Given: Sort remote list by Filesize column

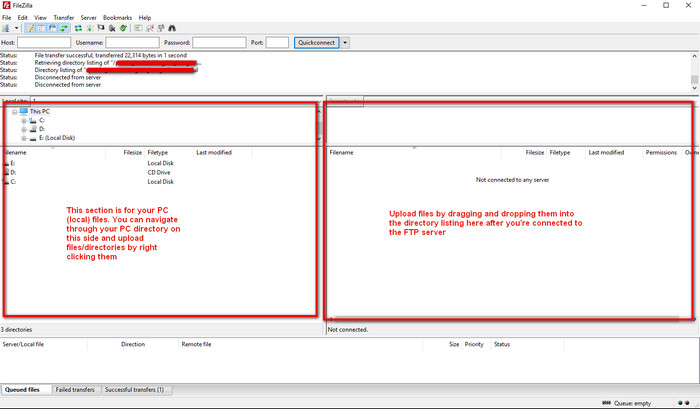Looking at the screenshot, I should coord(524,152).
